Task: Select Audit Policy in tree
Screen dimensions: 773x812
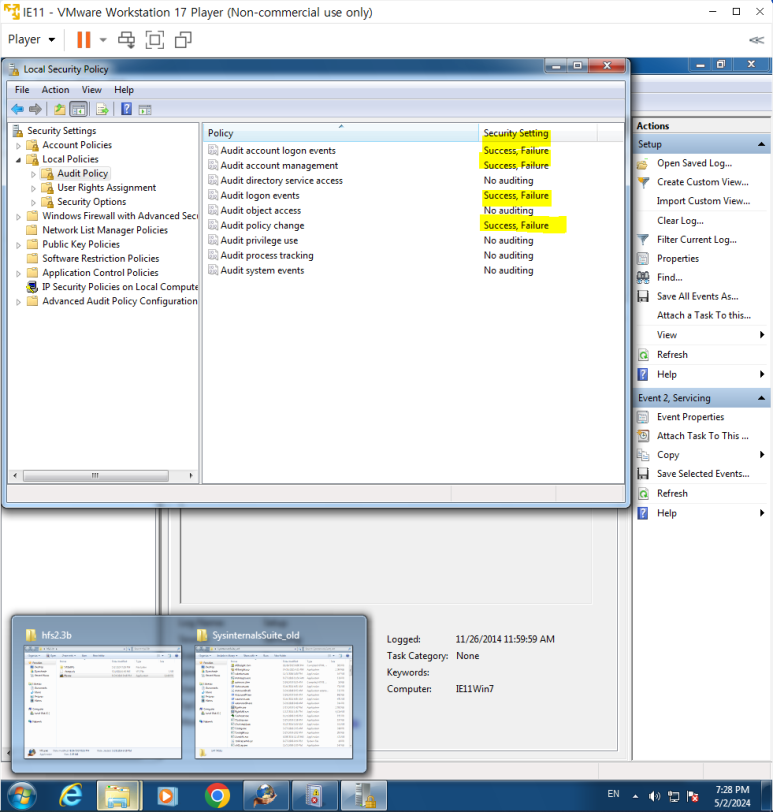Action: 82,173
